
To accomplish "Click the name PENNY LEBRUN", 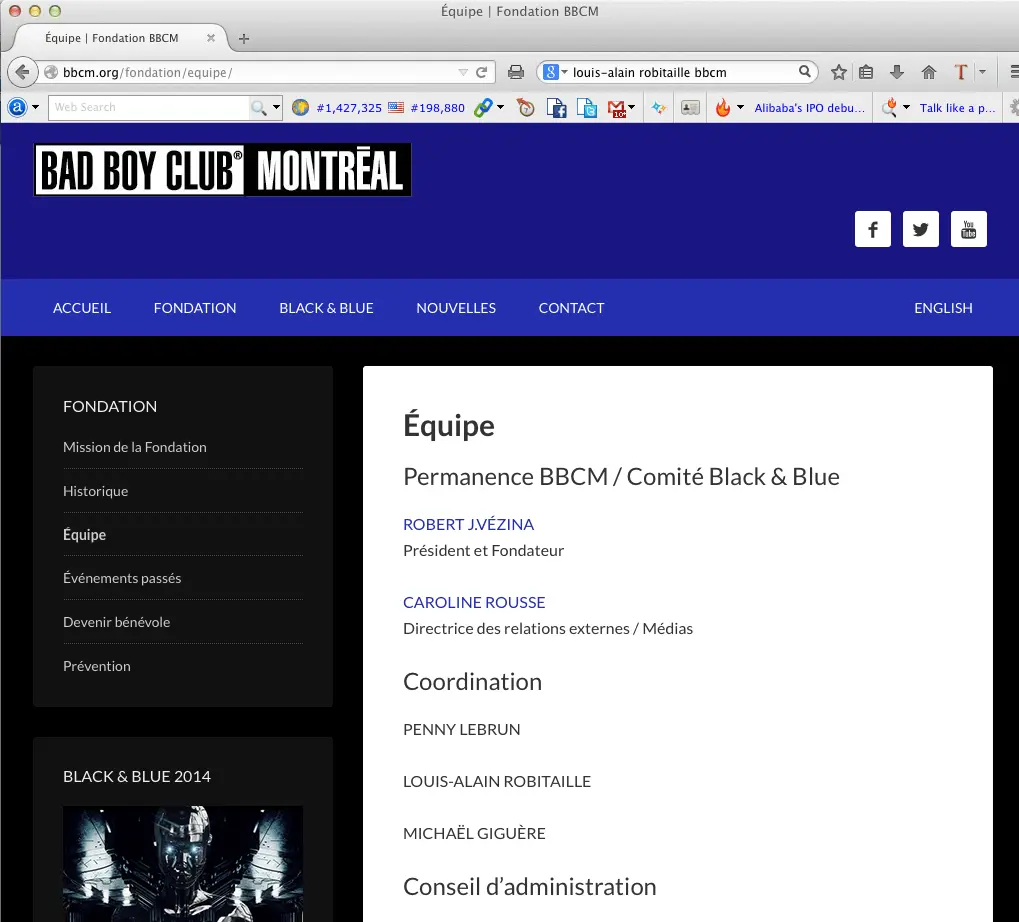I will (x=461, y=729).
